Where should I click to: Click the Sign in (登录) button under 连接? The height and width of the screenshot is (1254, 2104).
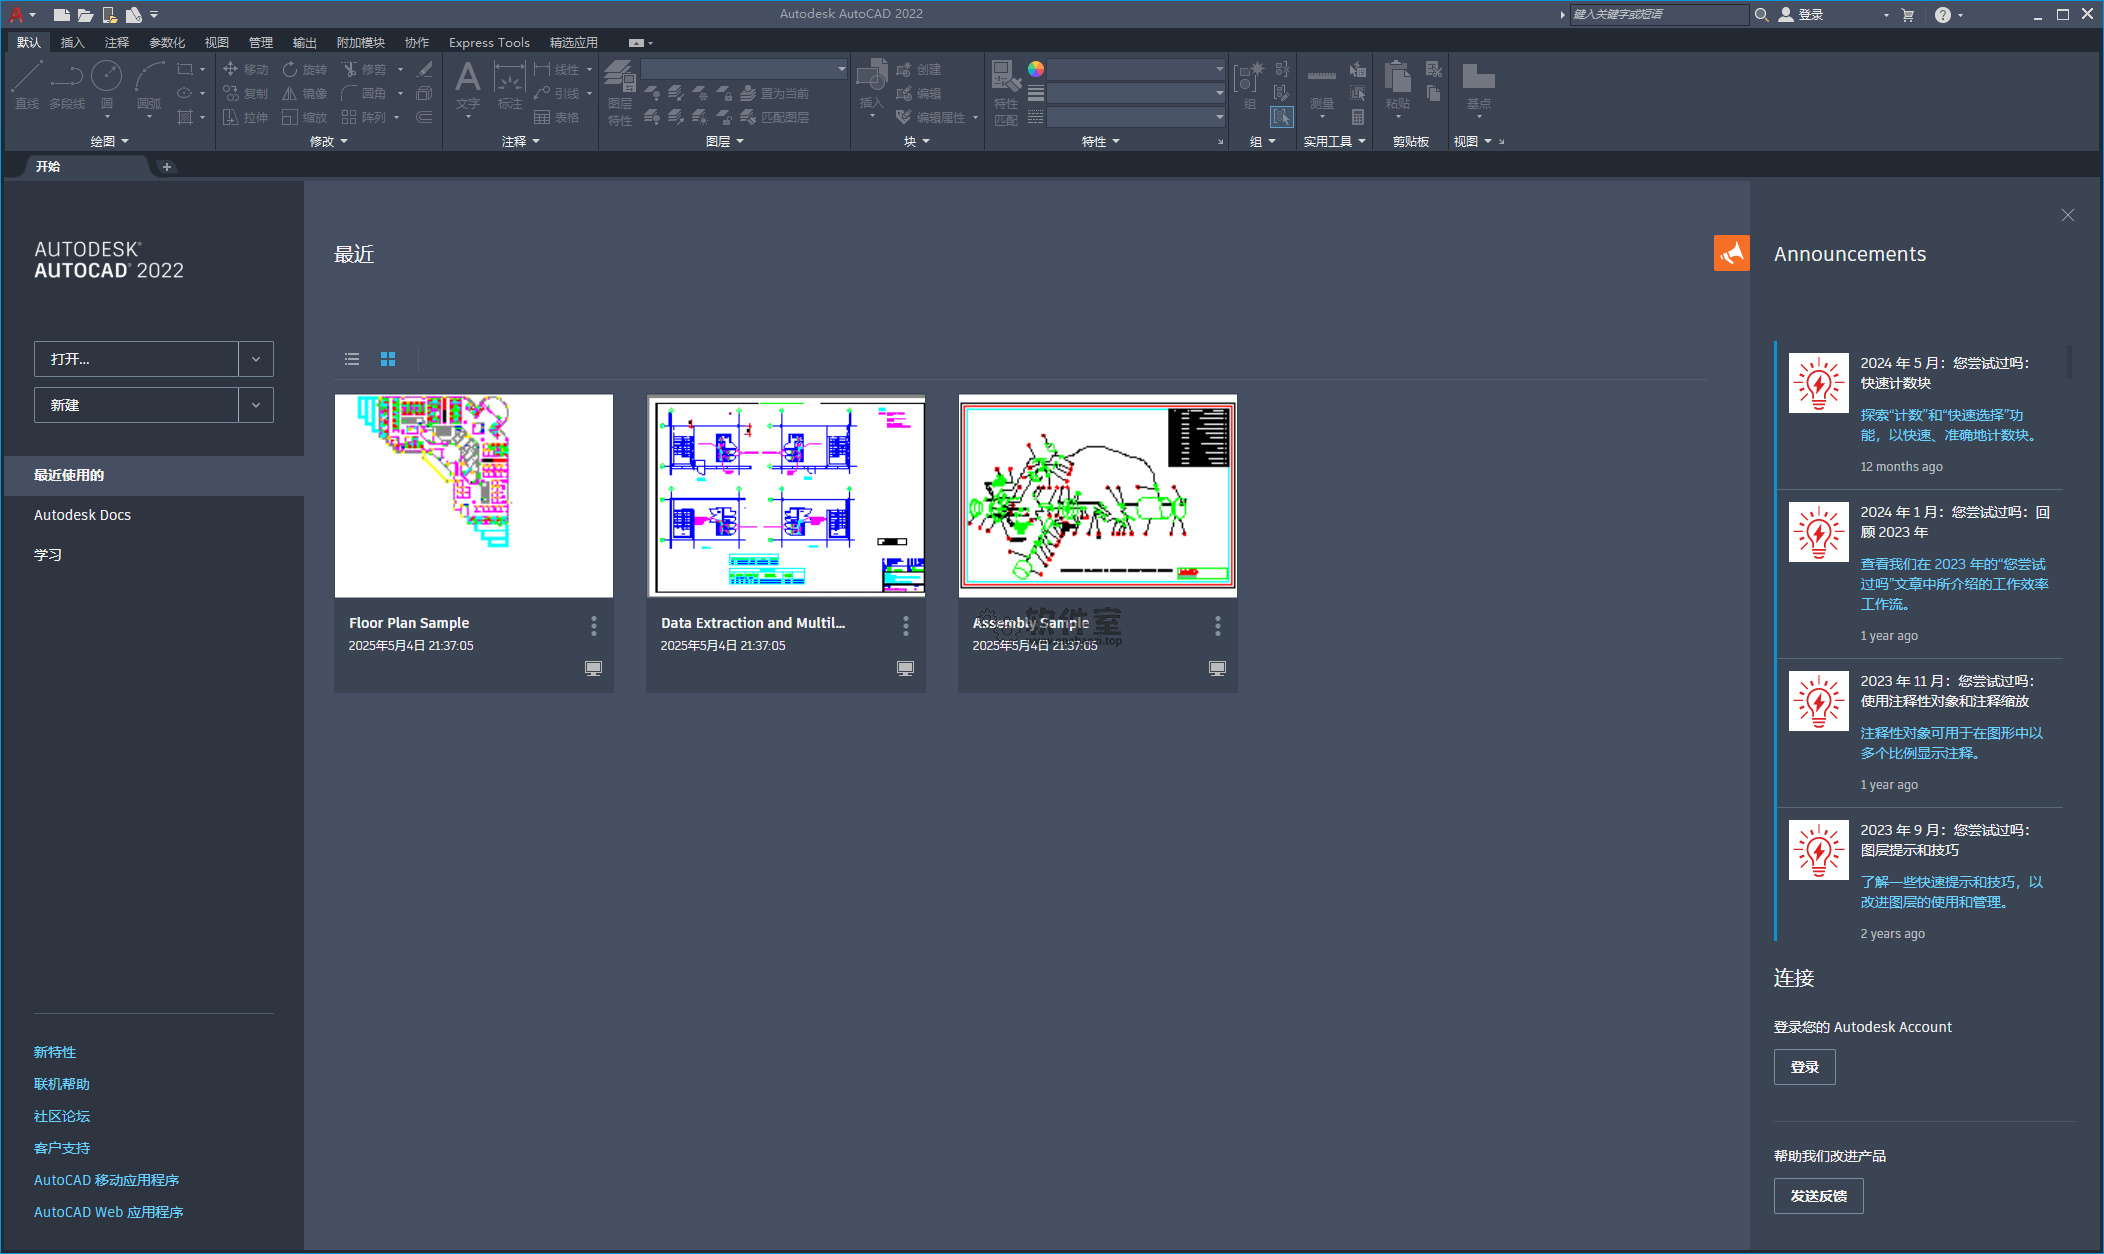pos(1804,1067)
